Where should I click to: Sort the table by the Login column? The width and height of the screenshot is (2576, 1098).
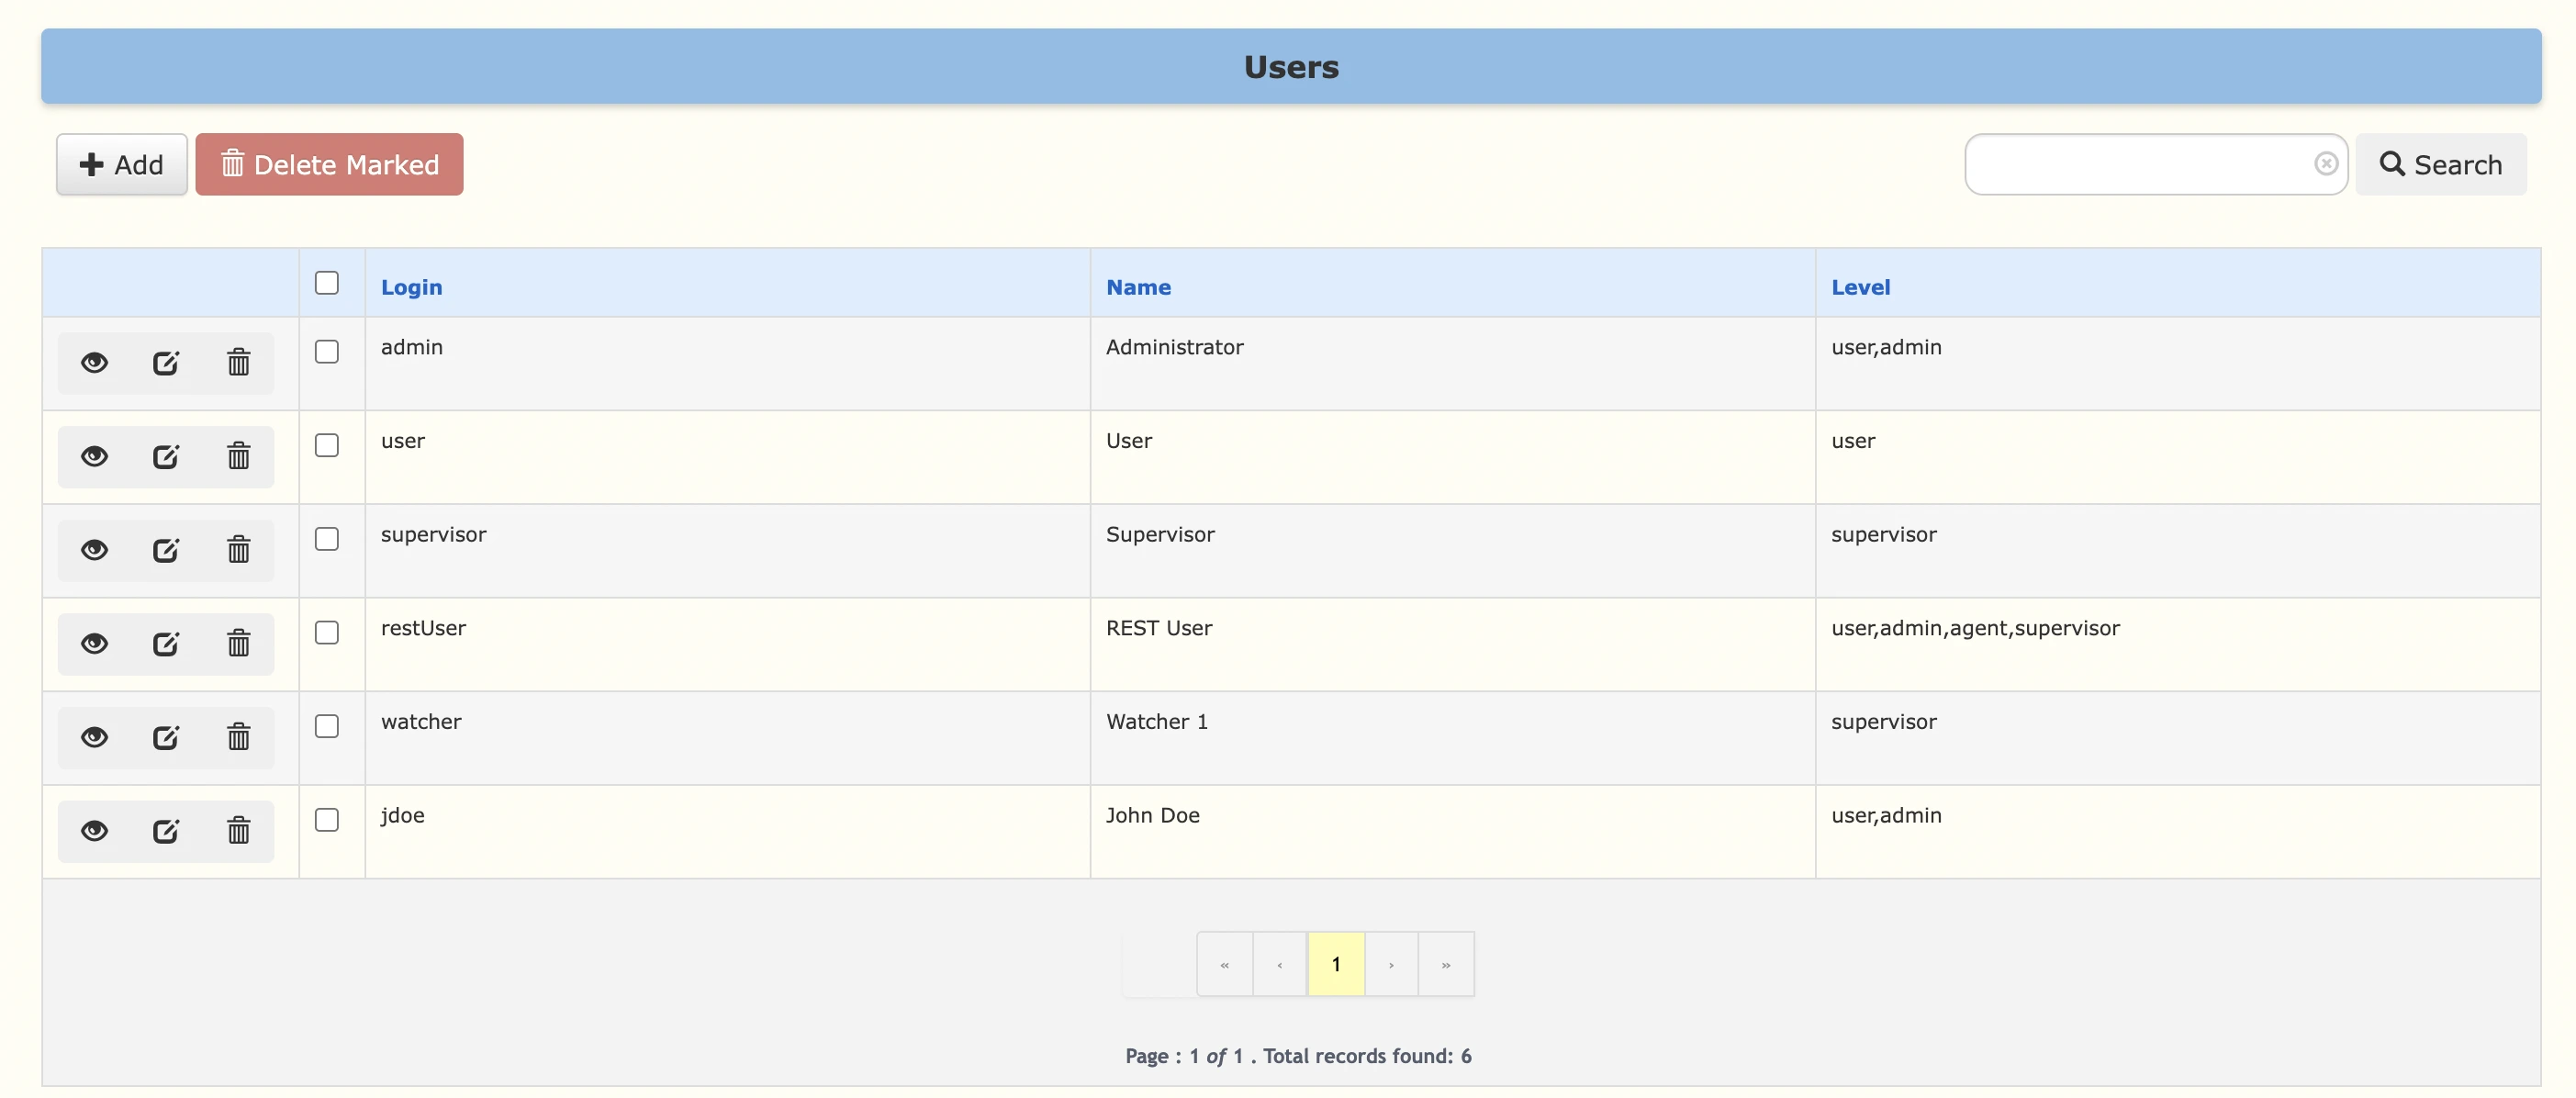(x=411, y=287)
